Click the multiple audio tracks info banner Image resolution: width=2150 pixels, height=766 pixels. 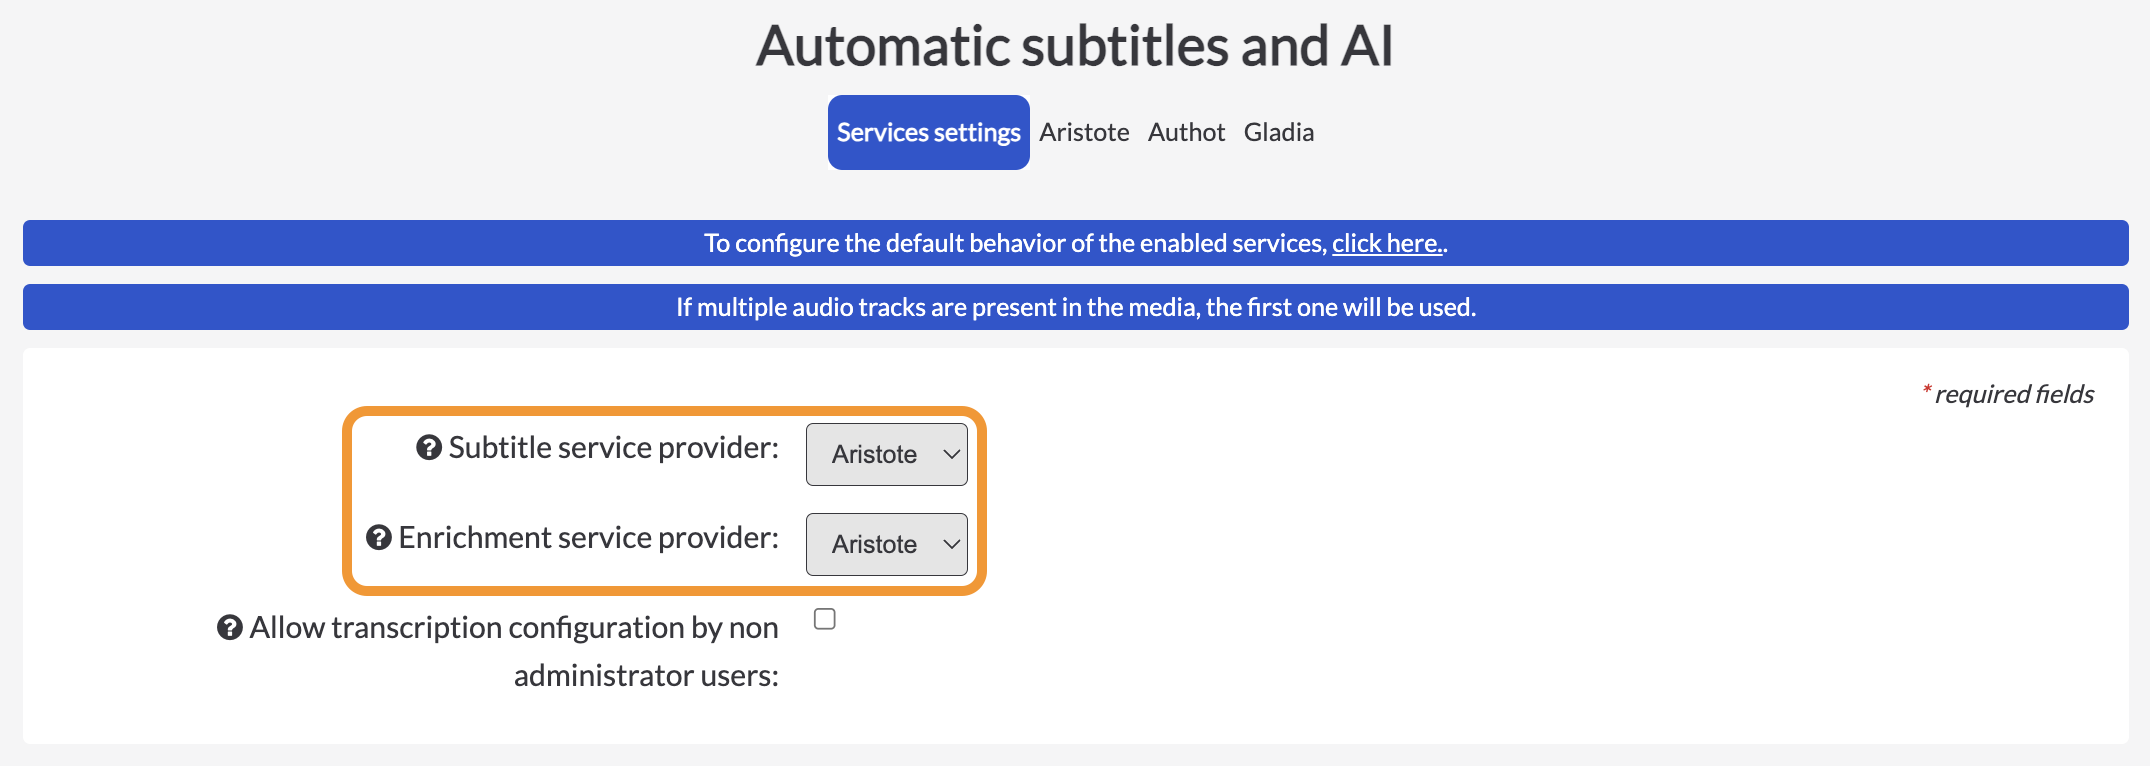pyautogui.click(x=1076, y=307)
